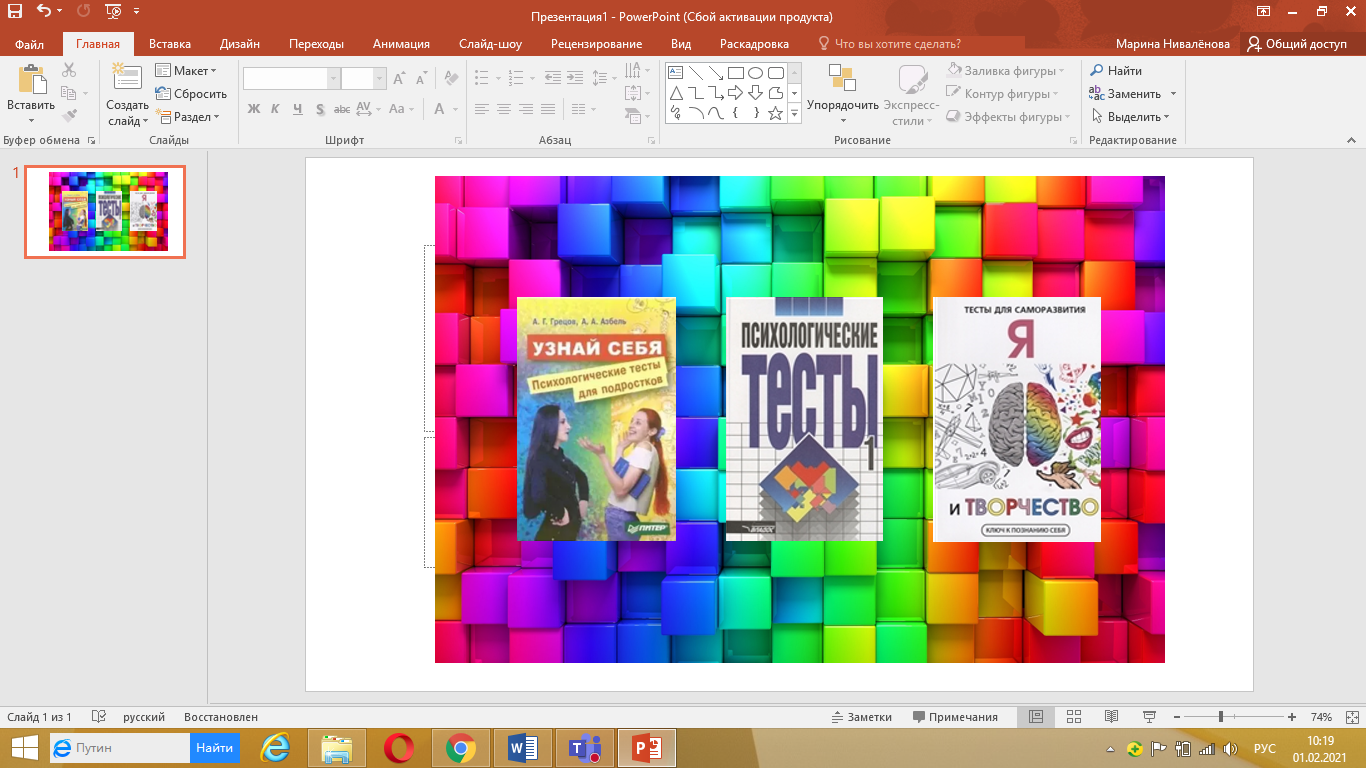1366x768 pixels.
Task: Clear all formatting eraser icon
Action: [x=450, y=78]
